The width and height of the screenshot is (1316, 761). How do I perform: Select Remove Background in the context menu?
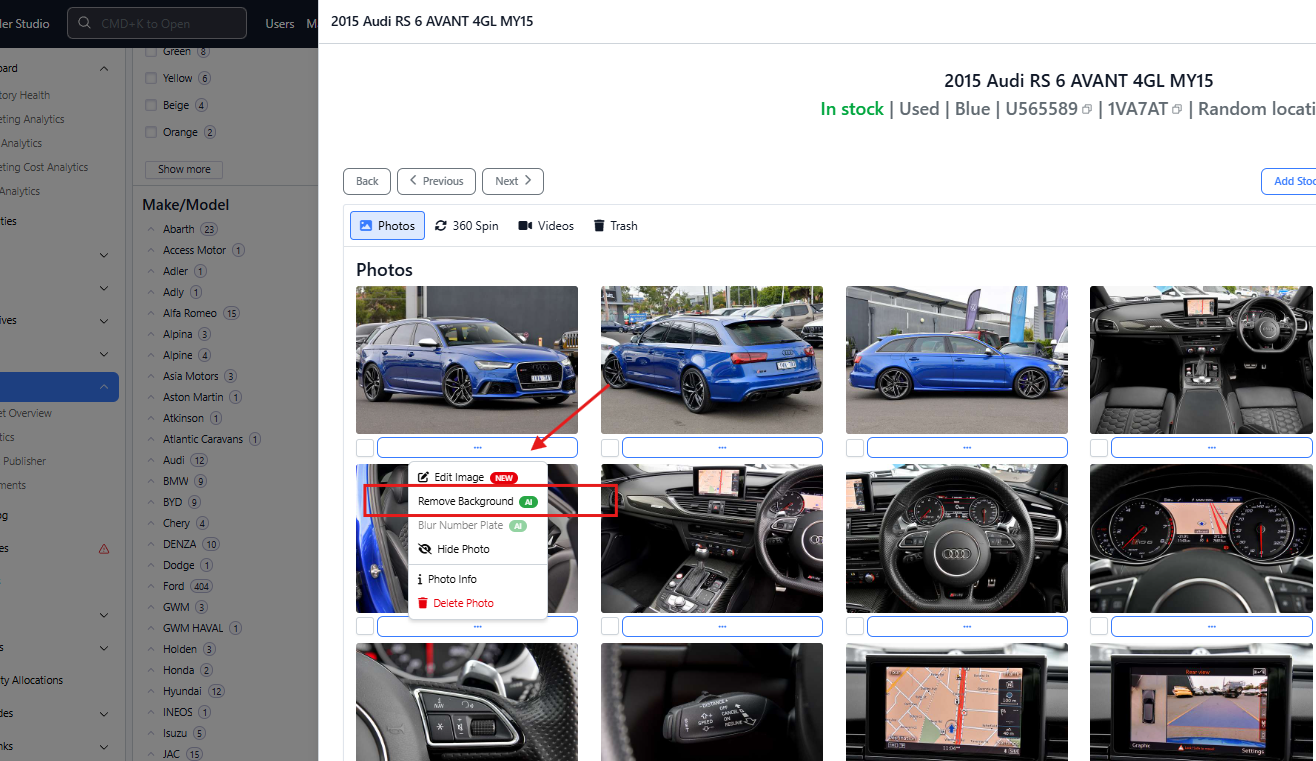[478, 502]
